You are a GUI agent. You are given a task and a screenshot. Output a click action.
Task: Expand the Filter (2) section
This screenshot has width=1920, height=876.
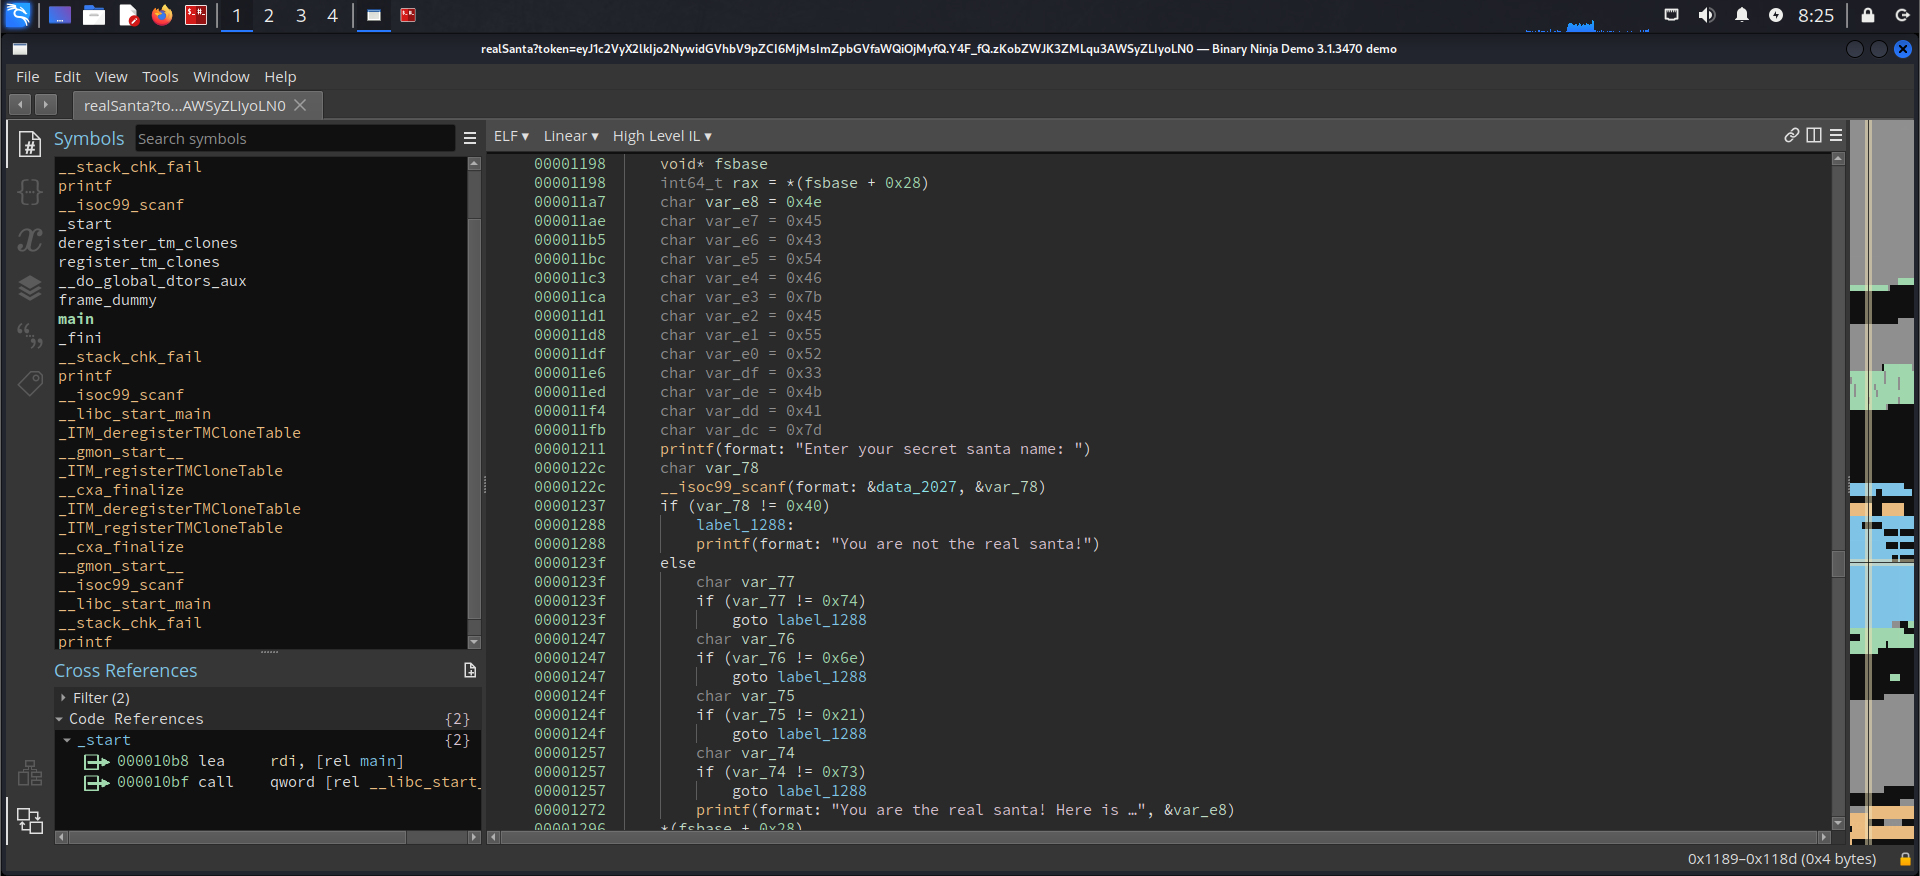(63, 698)
